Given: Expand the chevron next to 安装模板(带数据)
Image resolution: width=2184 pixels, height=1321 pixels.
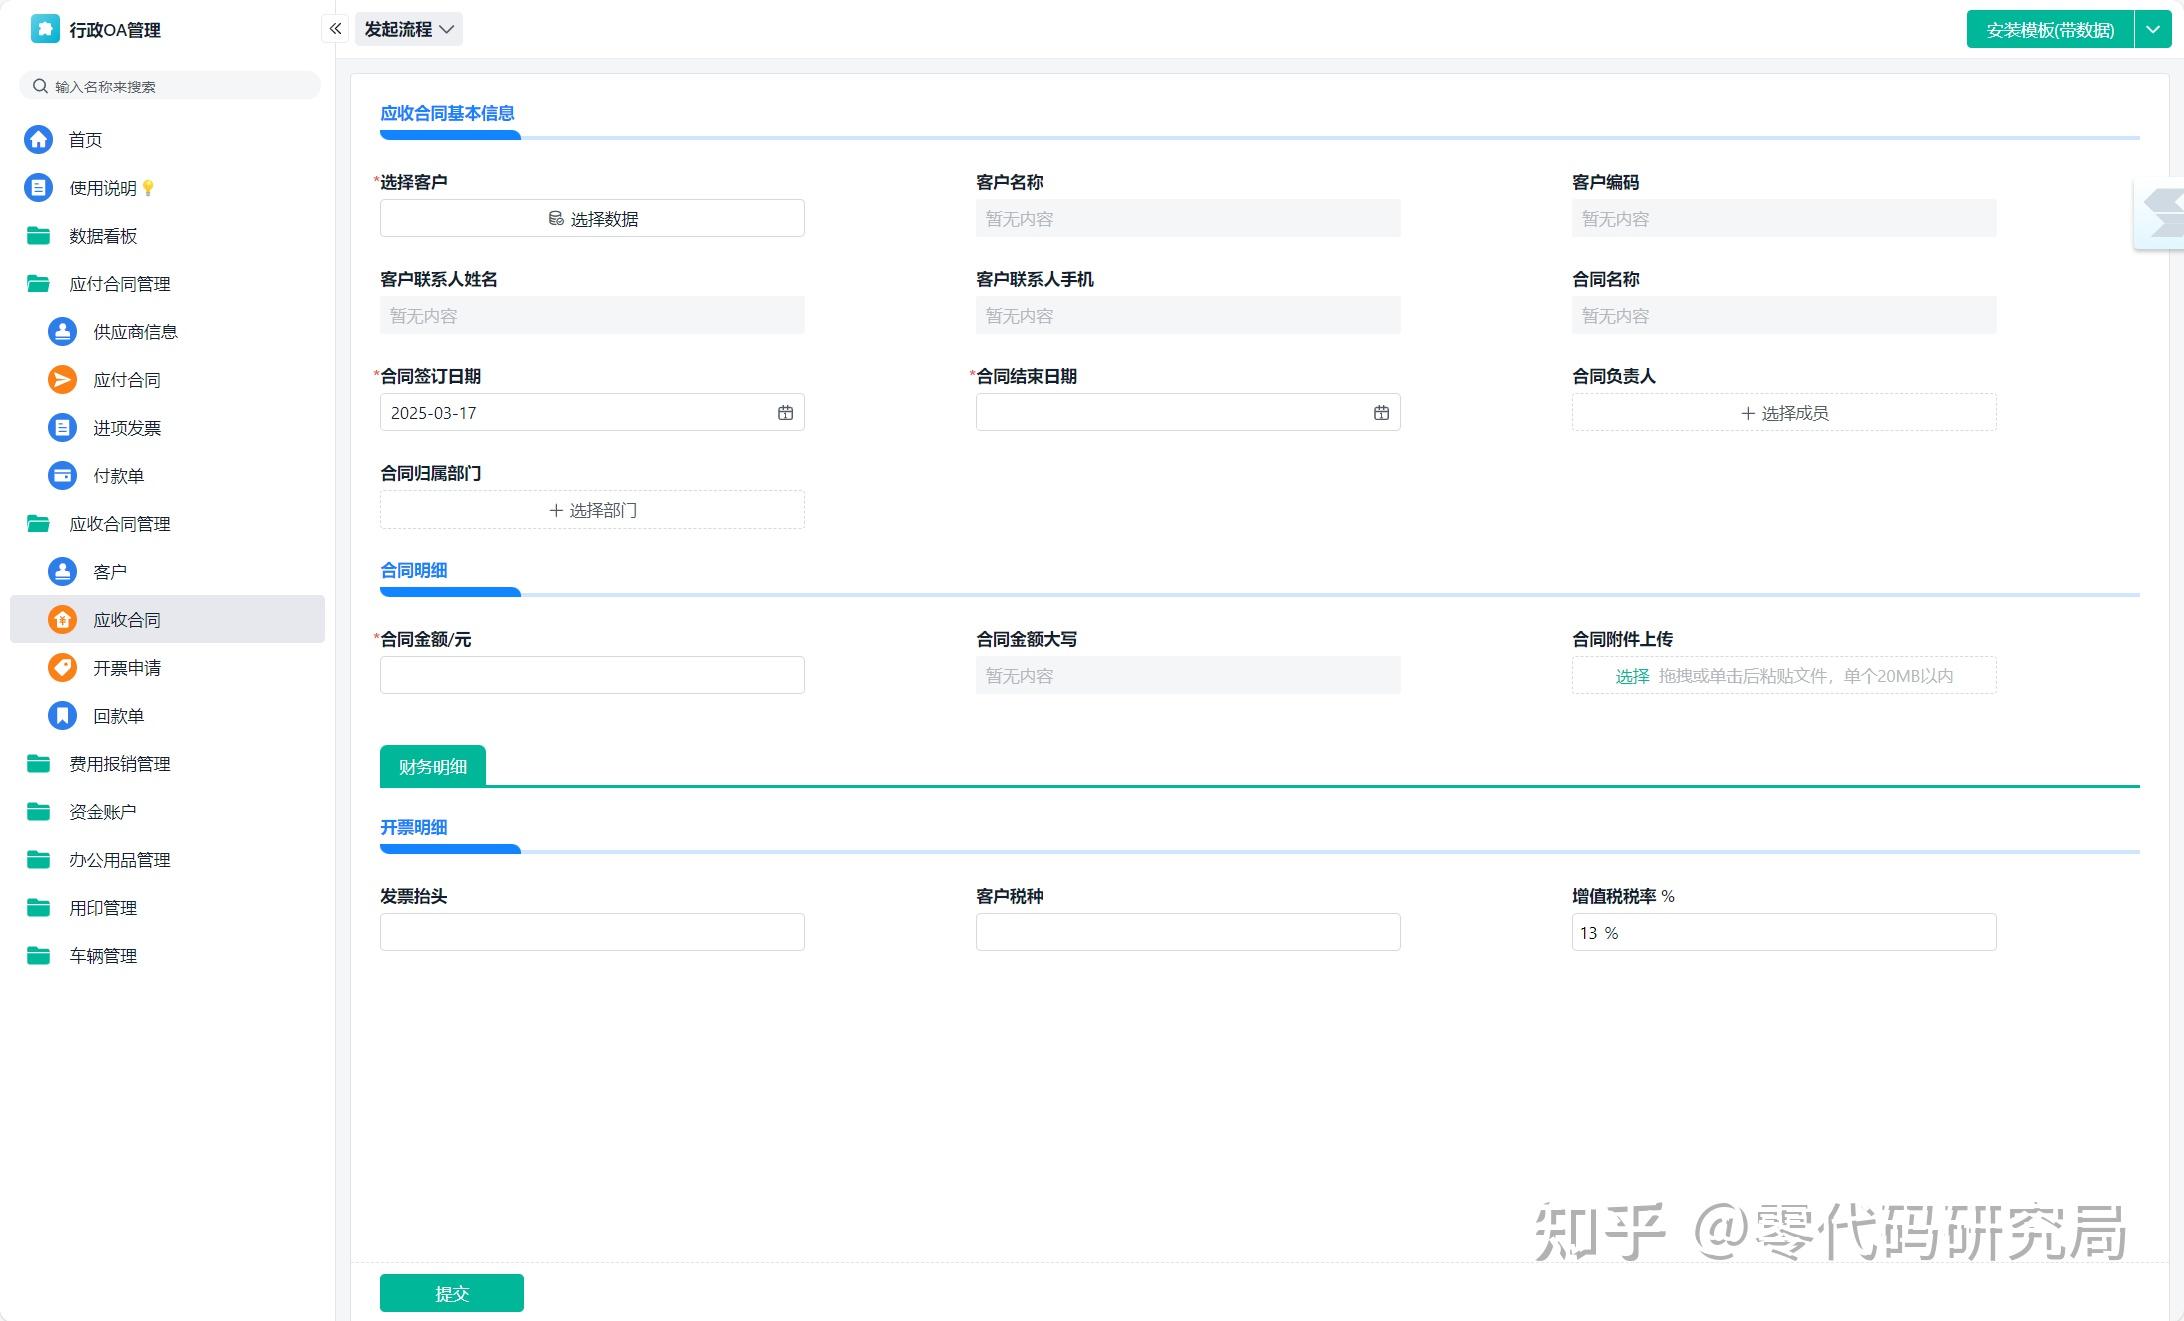Looking at the screenshot, I should click(x=2154, y=29).
